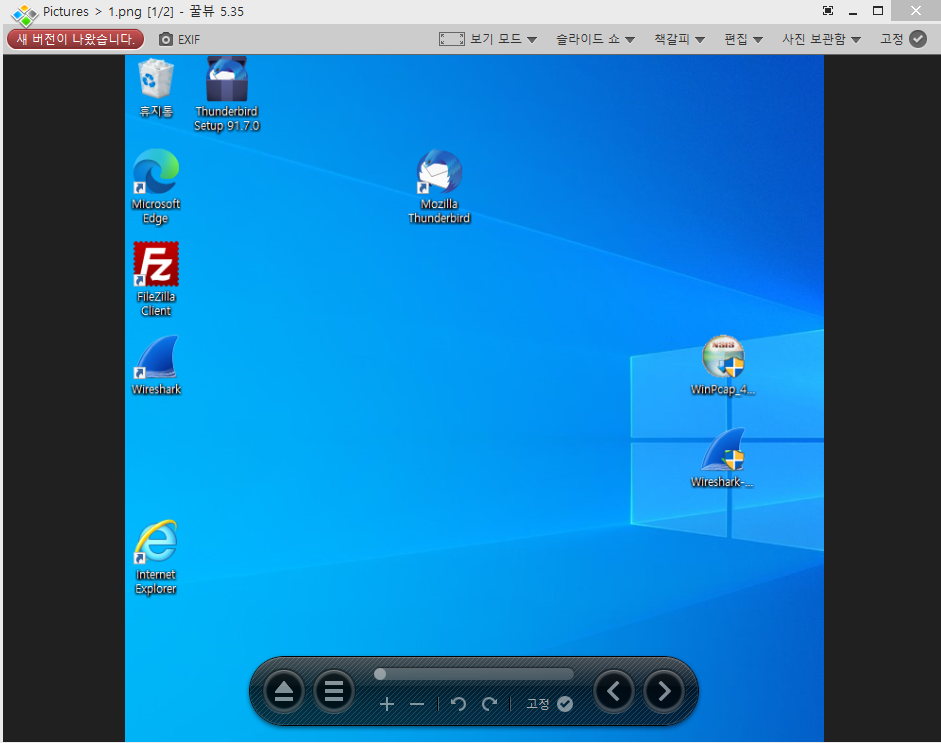Click the Pictures folder in title path
Screen dimensions: 941x743
coord(65,11)
